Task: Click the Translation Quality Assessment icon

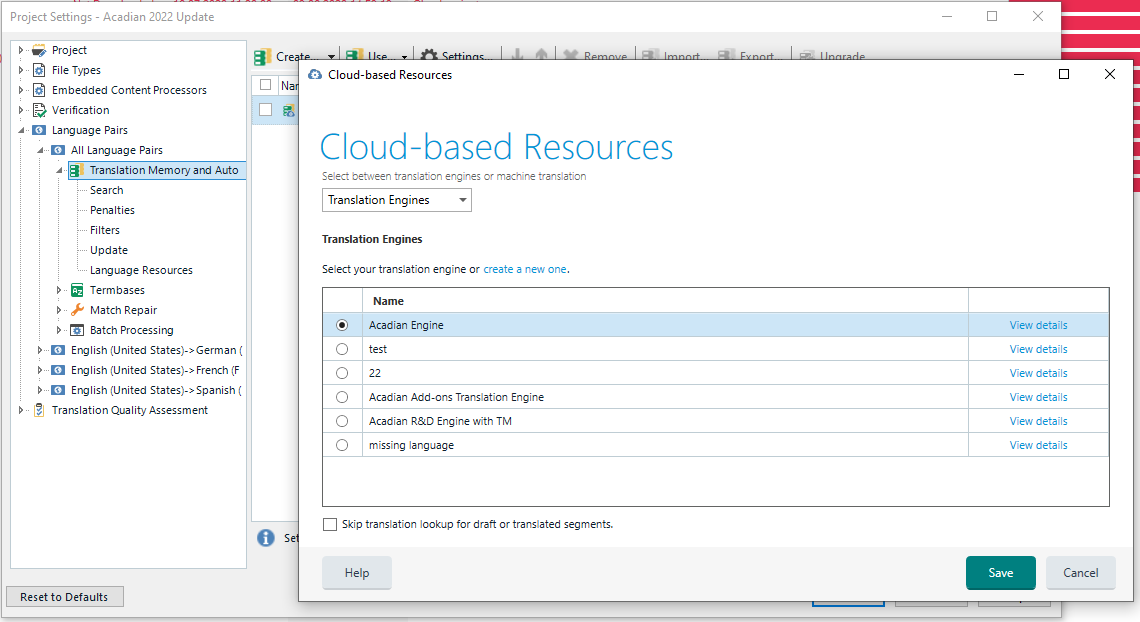Action: [x=39, y=410]
